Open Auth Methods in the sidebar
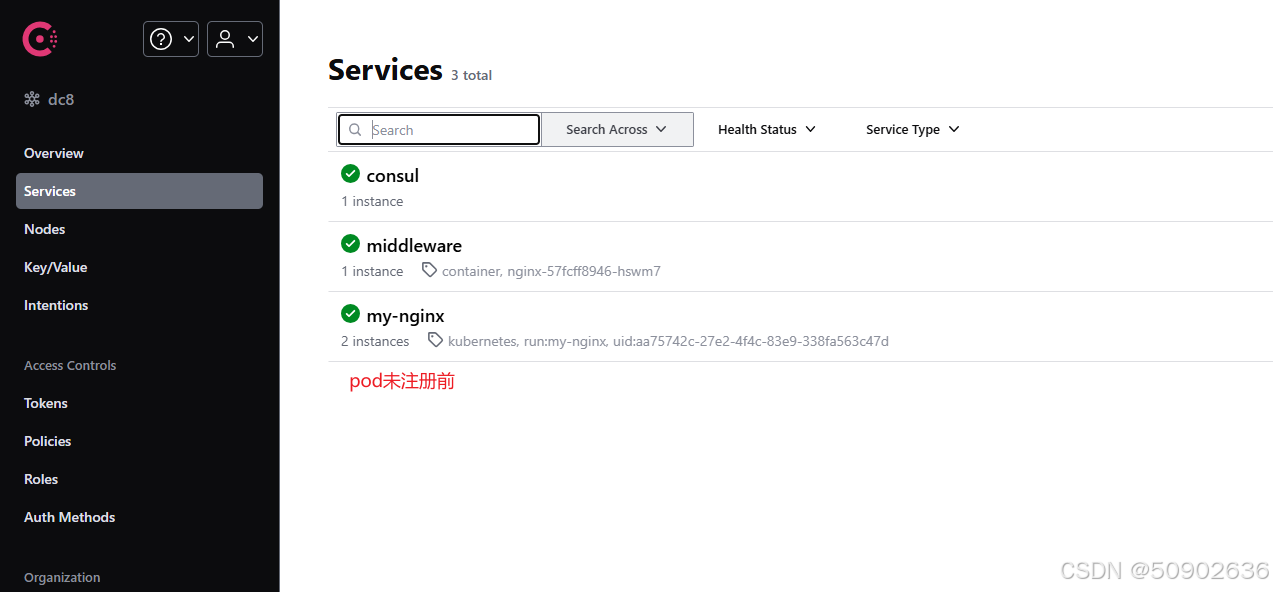This screenshot has height=592, width=1273. 139,517
